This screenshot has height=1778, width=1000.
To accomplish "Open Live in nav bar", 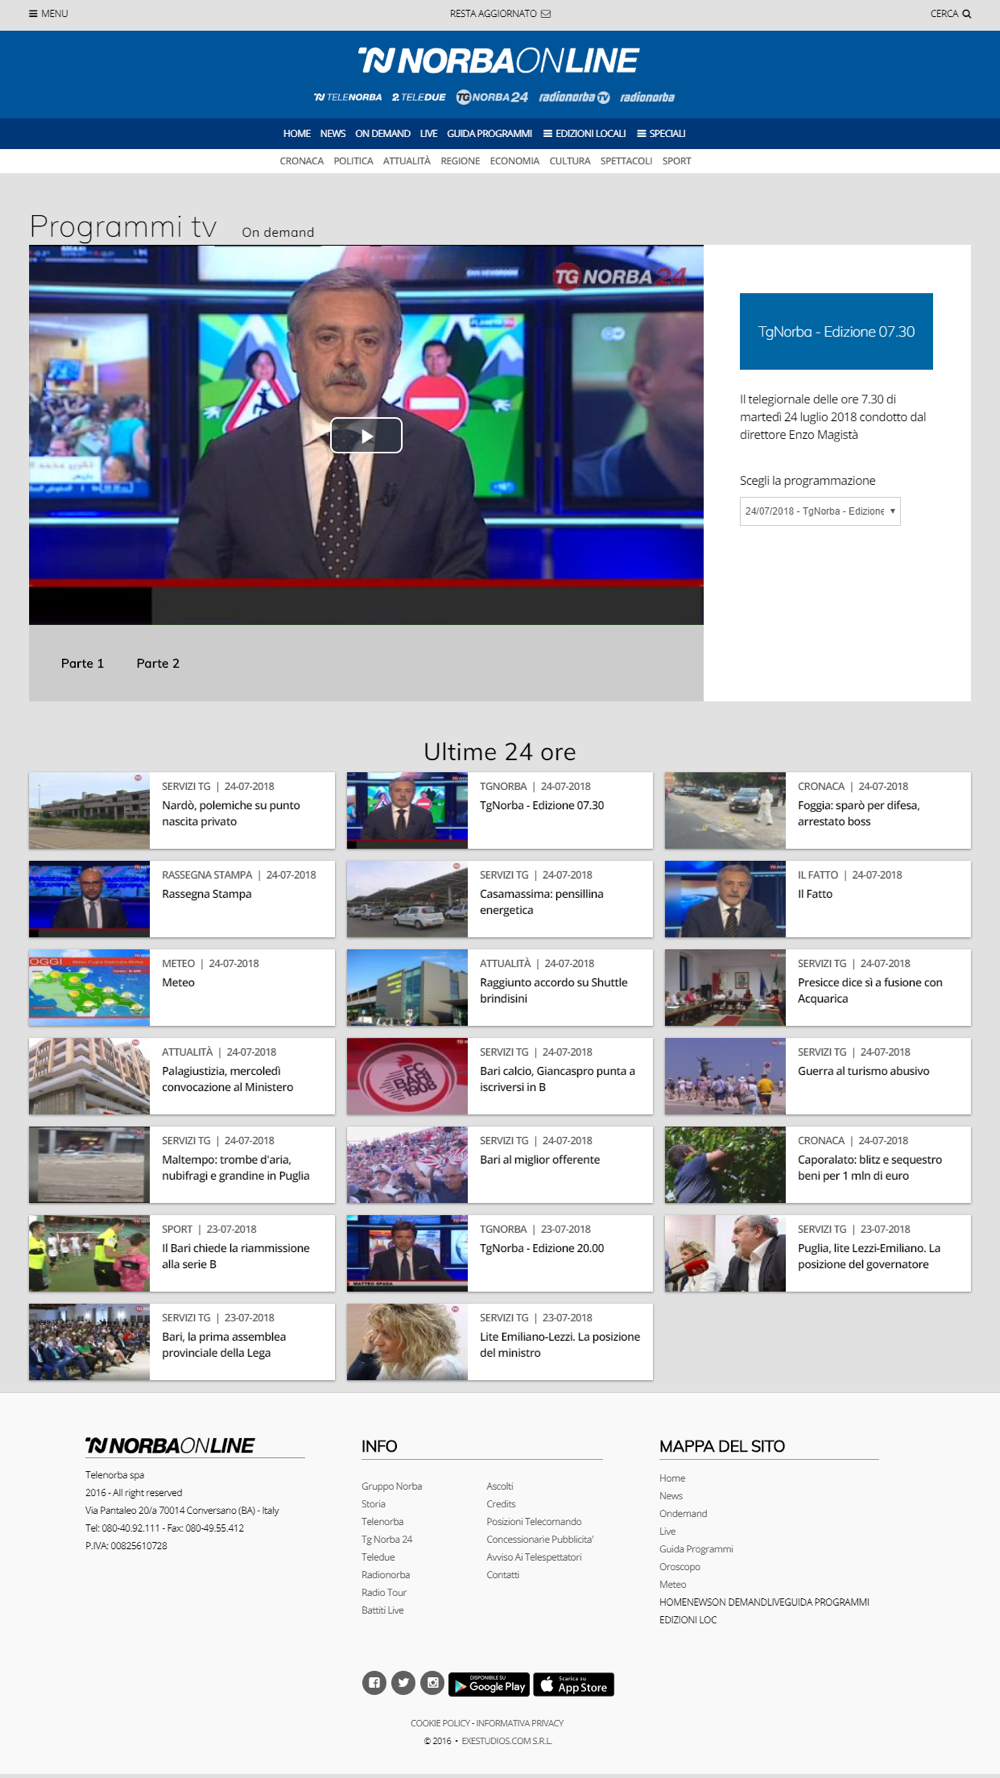I will 429,133.
